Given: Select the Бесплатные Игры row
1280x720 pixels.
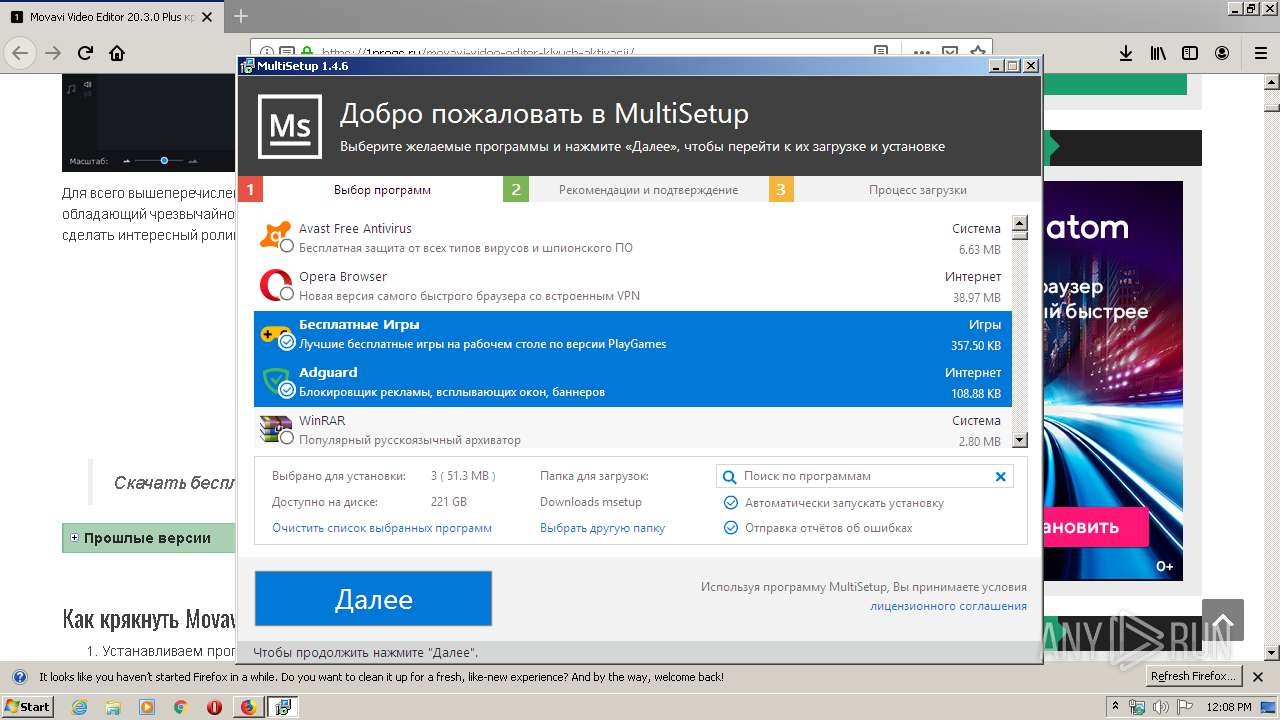Looking at the screenshot, I should [633, 334].
